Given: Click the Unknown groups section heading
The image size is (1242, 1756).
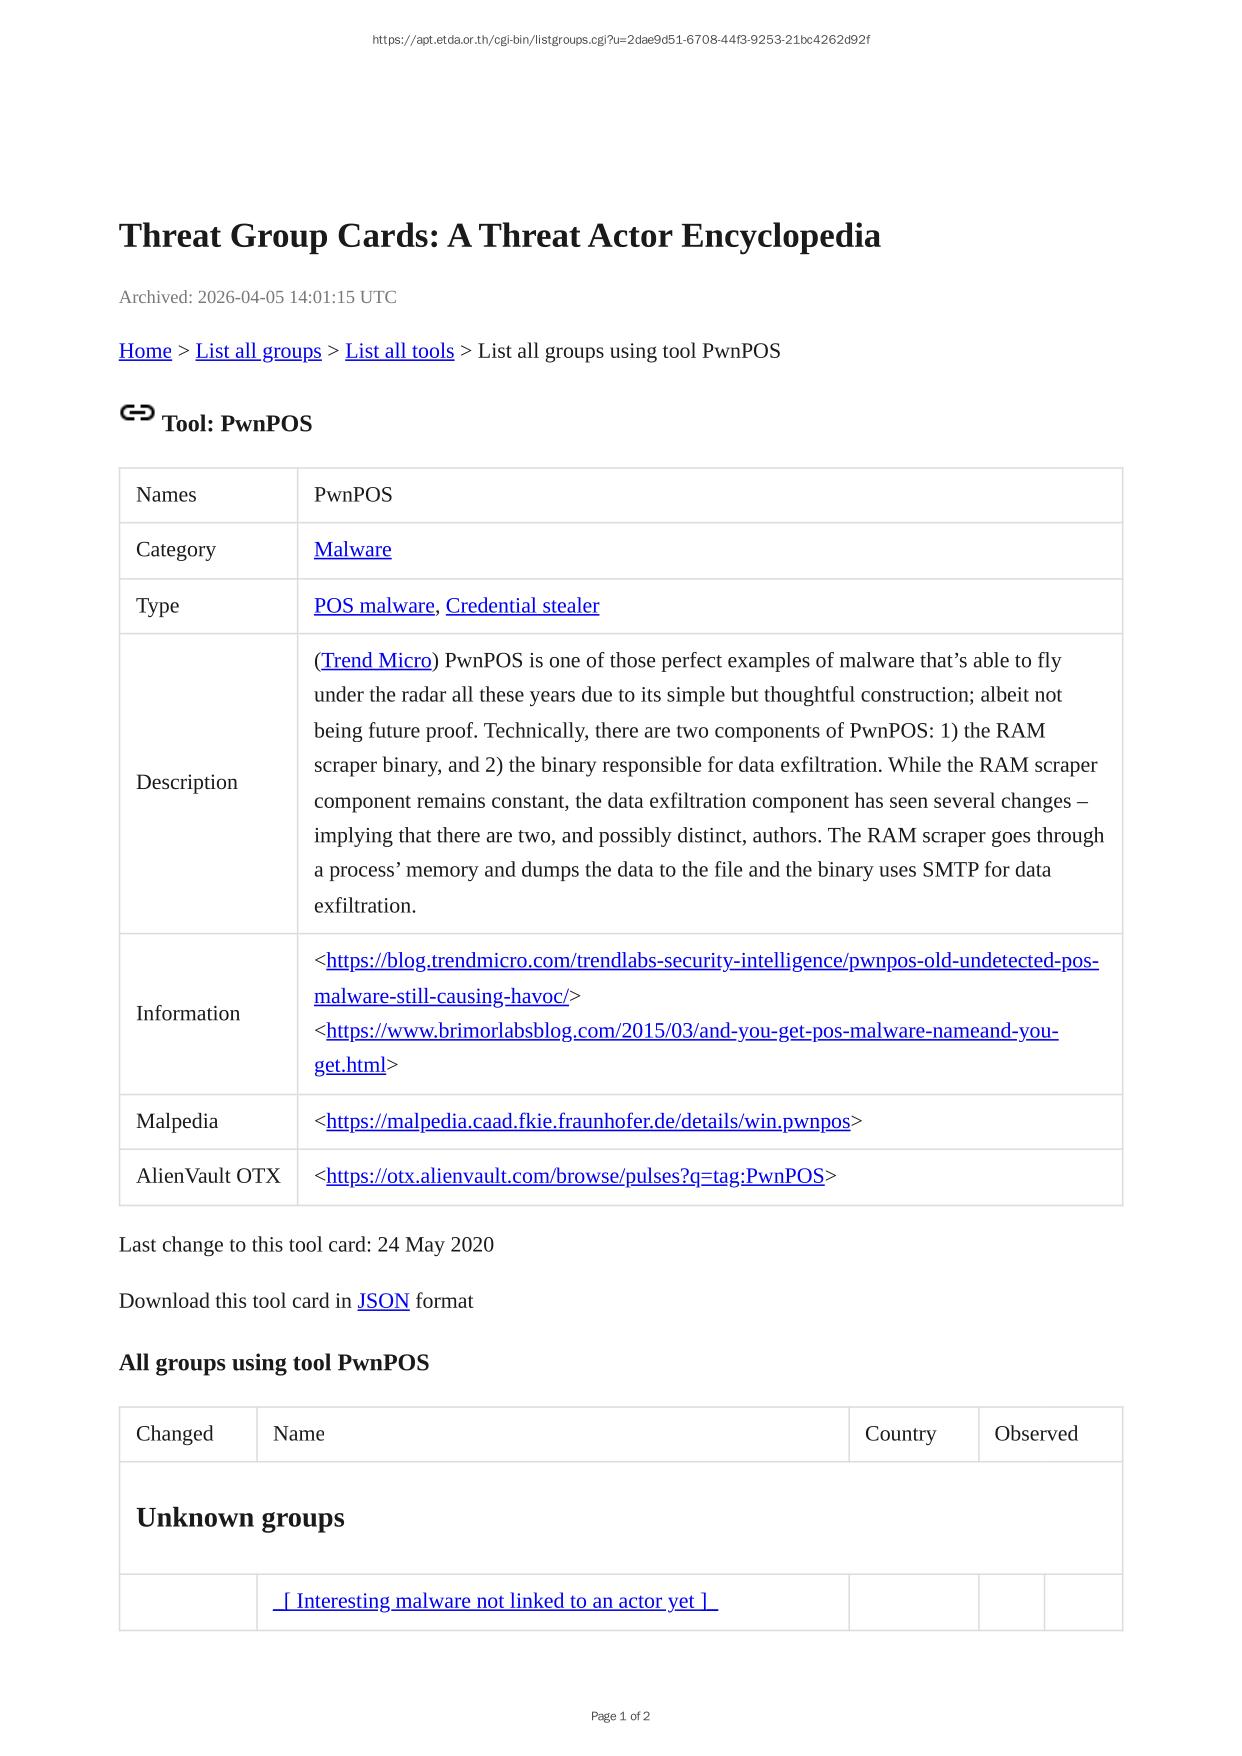Looking at the screenshot, I should coord(240,1518).
